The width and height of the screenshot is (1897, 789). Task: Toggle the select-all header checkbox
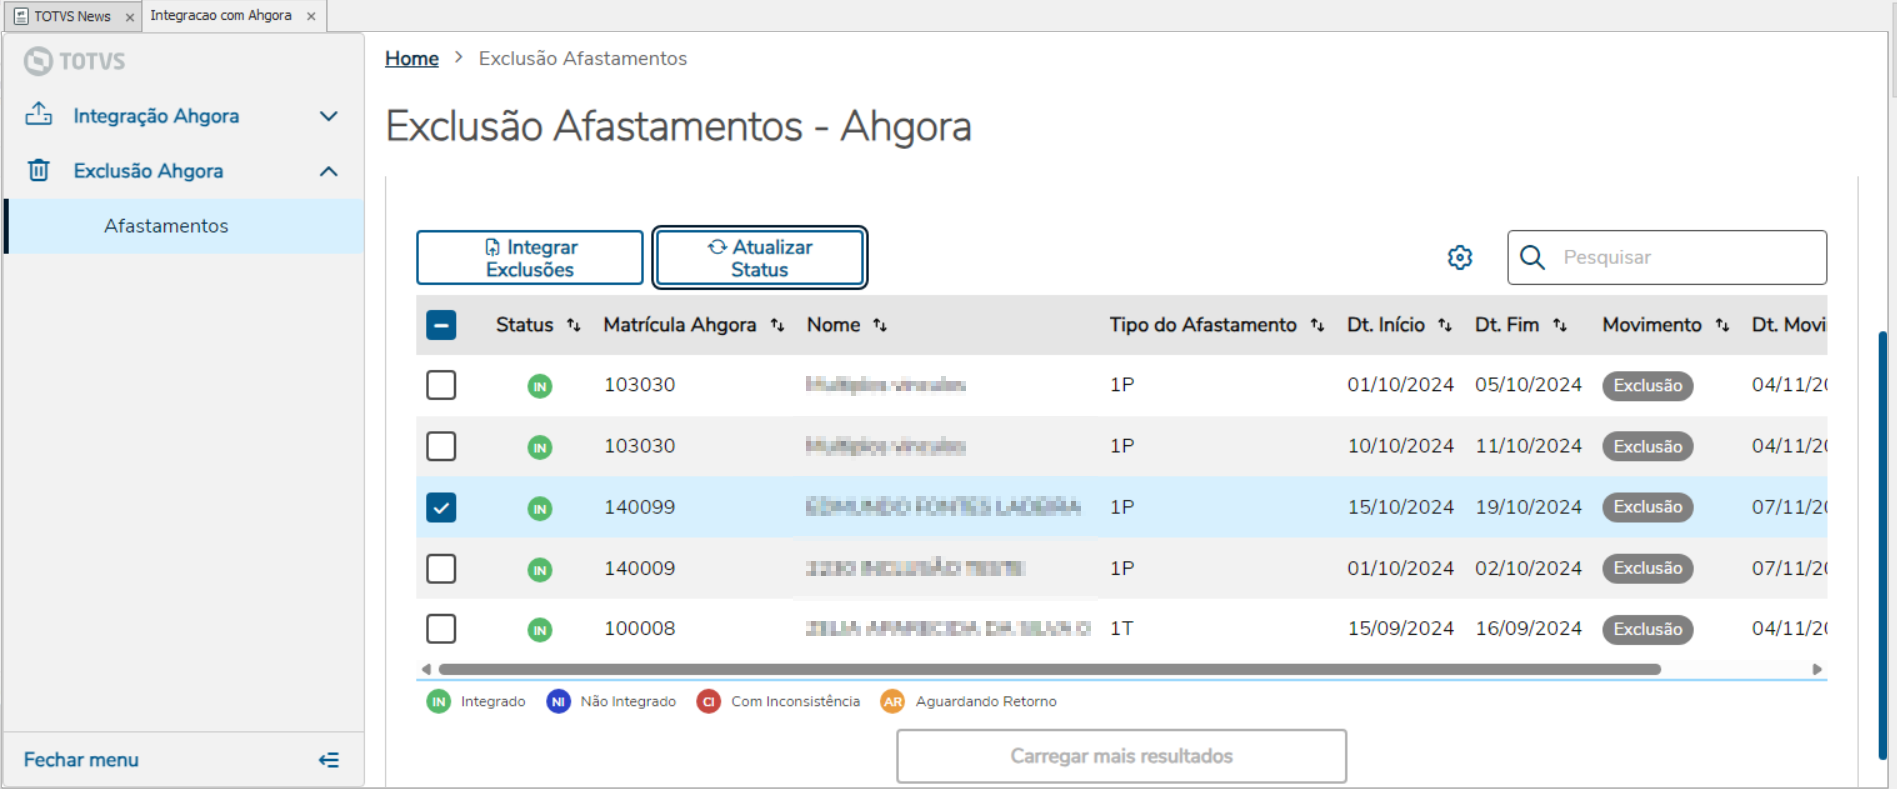click(x=441, y=325)
